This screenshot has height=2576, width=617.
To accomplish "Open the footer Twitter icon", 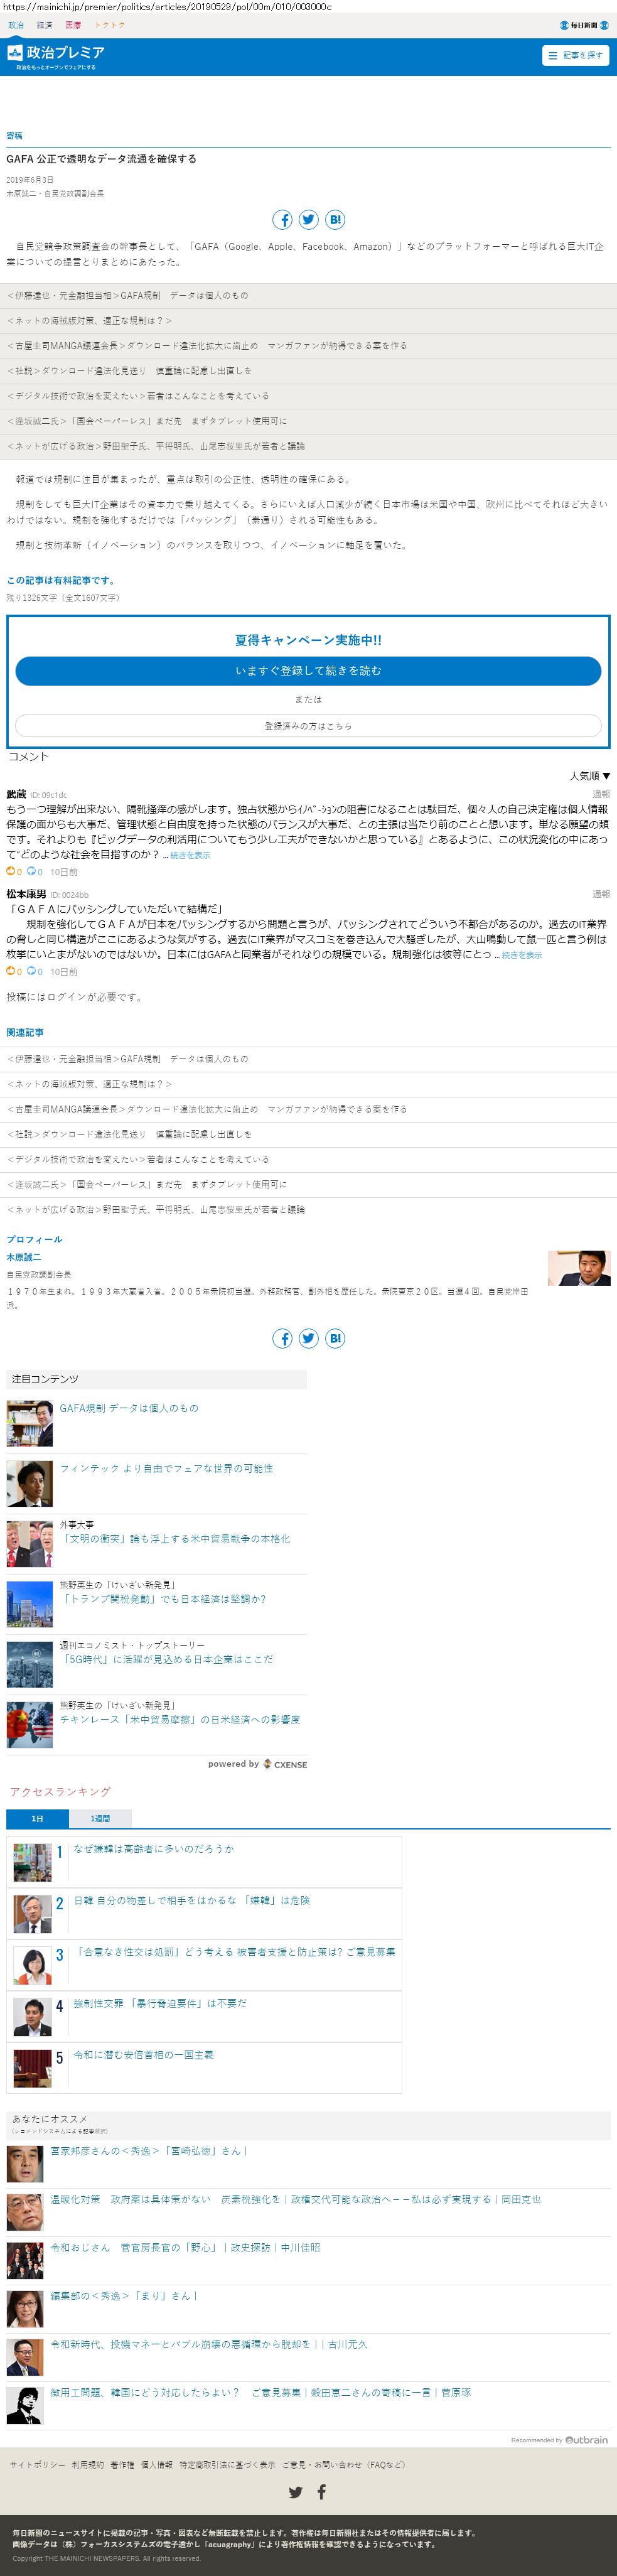I will click(295, 2492).
